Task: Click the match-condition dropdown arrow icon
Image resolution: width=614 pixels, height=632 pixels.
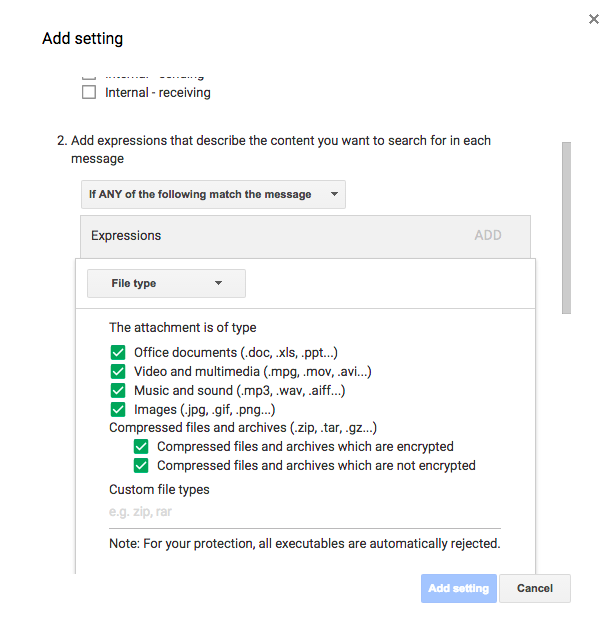Action: [x=334, y=195]
